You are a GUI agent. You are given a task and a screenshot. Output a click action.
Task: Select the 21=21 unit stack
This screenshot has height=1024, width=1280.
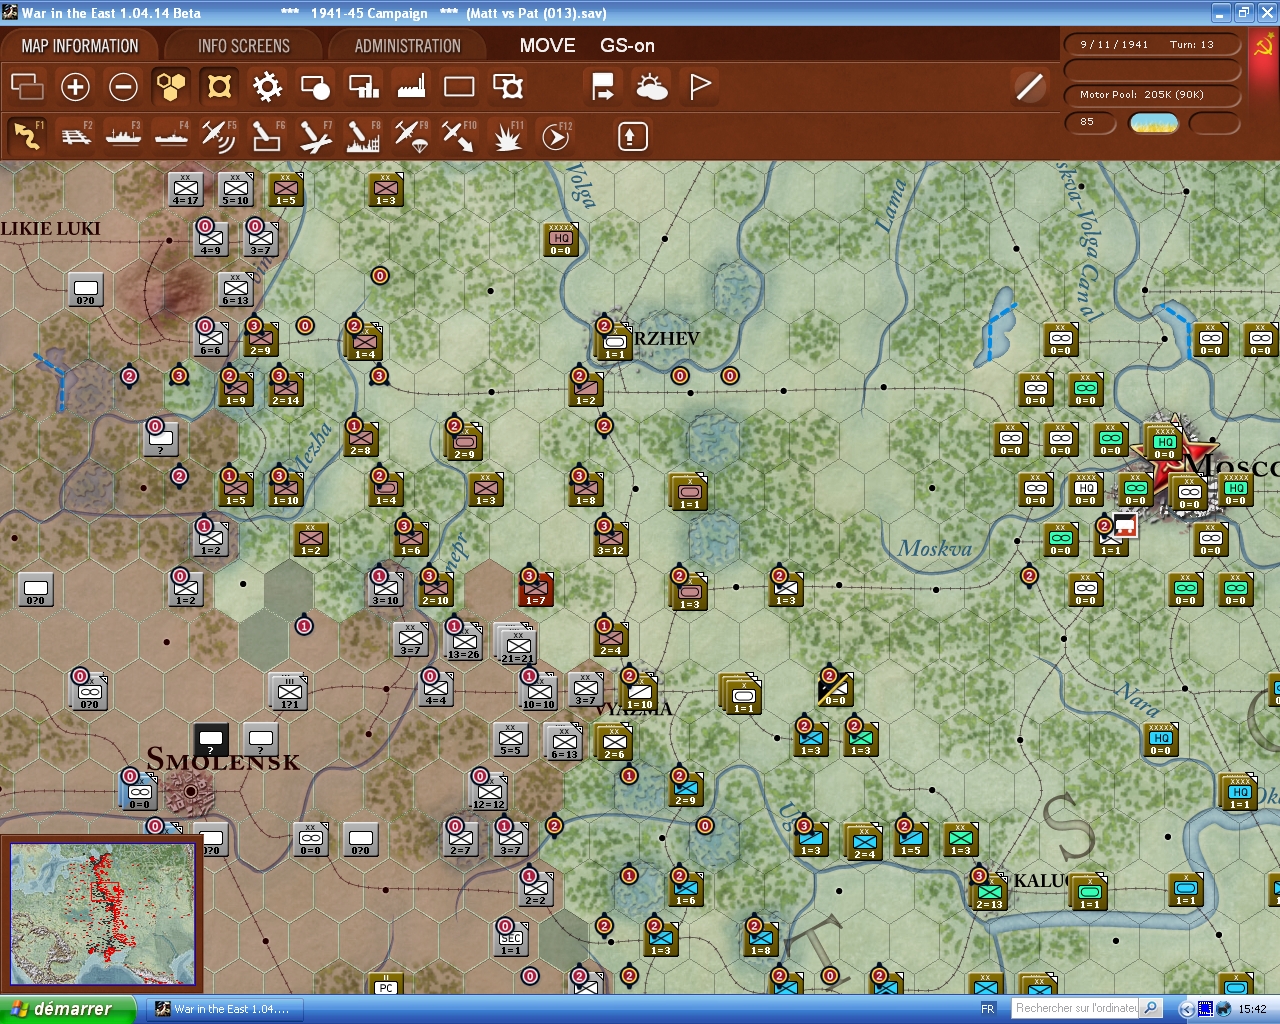point(516,644)
